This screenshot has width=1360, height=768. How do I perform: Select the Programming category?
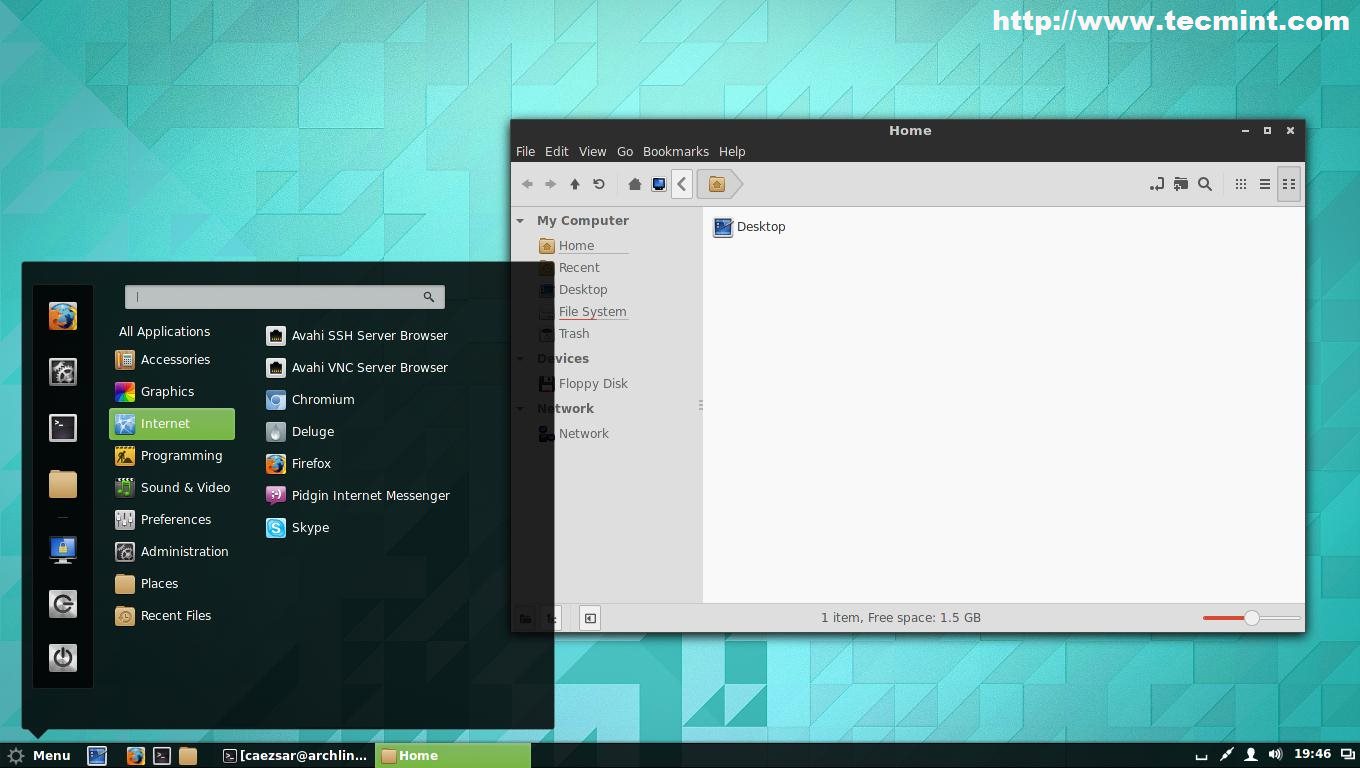coord(181,455)
